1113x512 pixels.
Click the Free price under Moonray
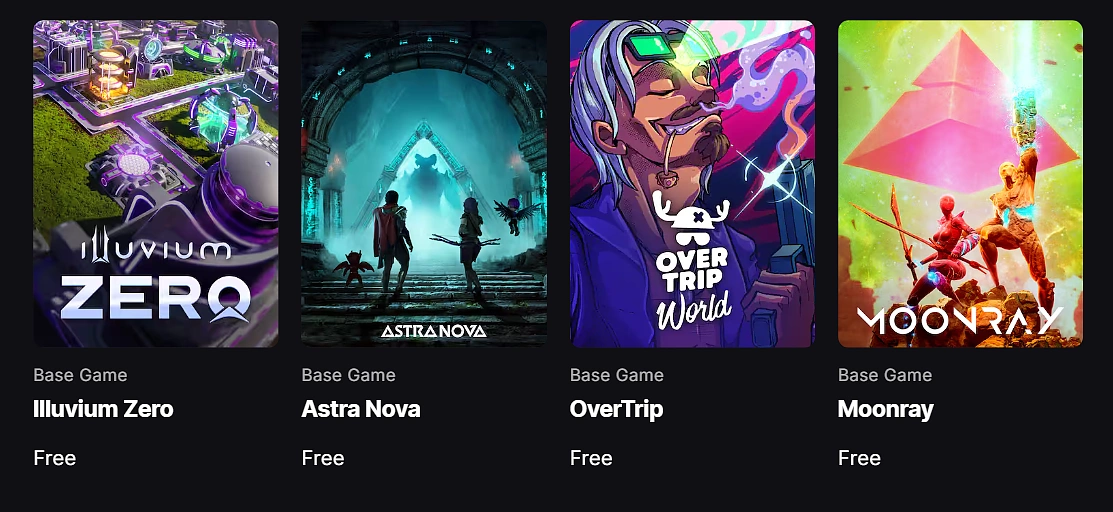pos(860,458)
